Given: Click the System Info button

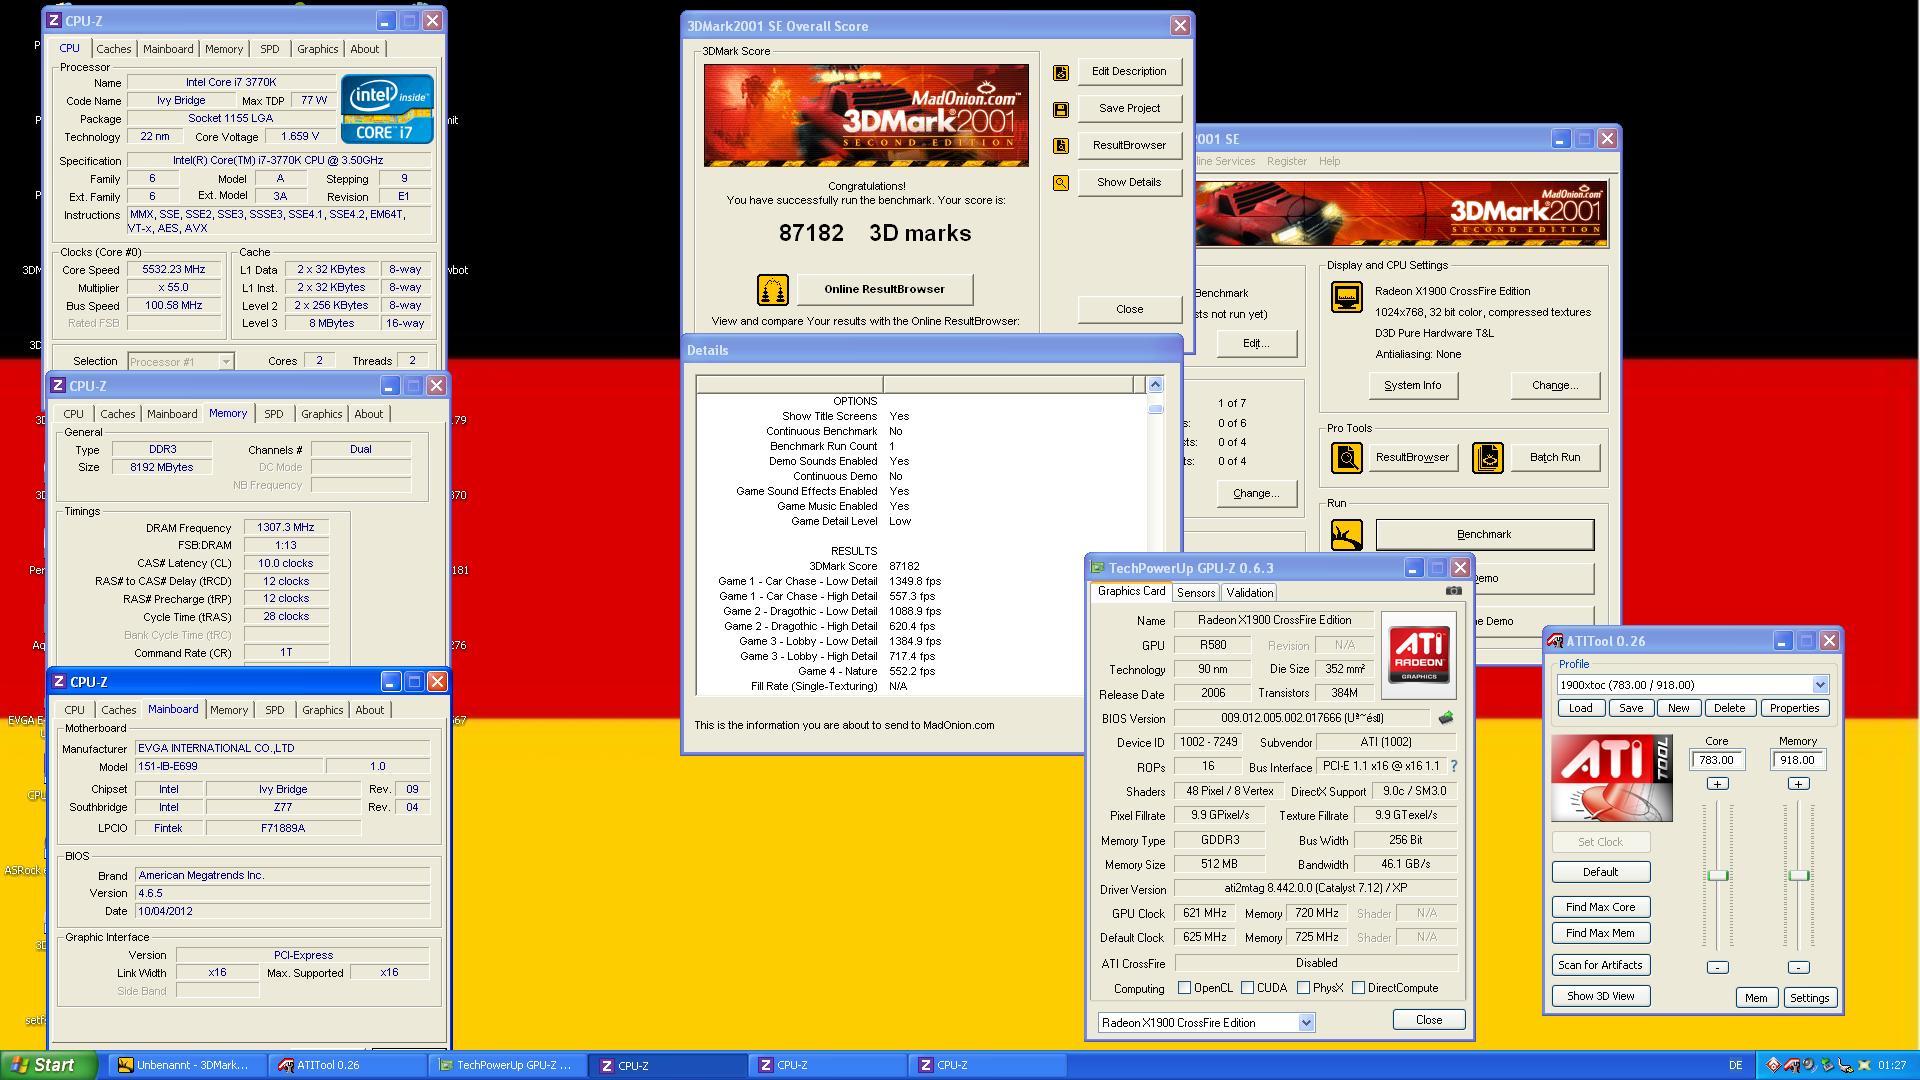Looking at the screenshot, I should pos(1413,386).
